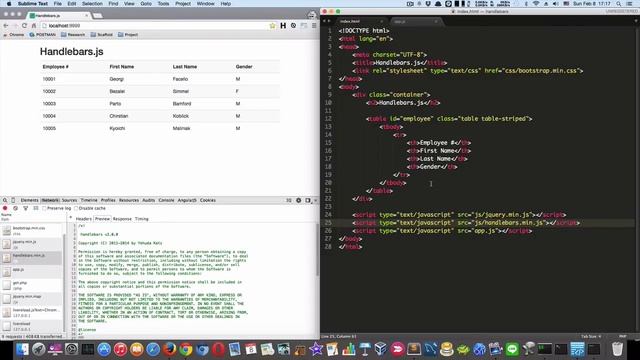
Task: Open the POSTMAN bookmark
Action: 42,35
